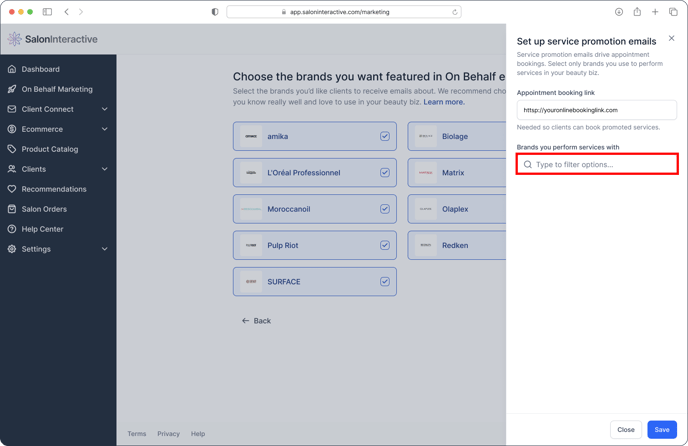This screenshot has height=446, width=688.
Task: Show the tab overview
Action: click(x=673, y=12)
